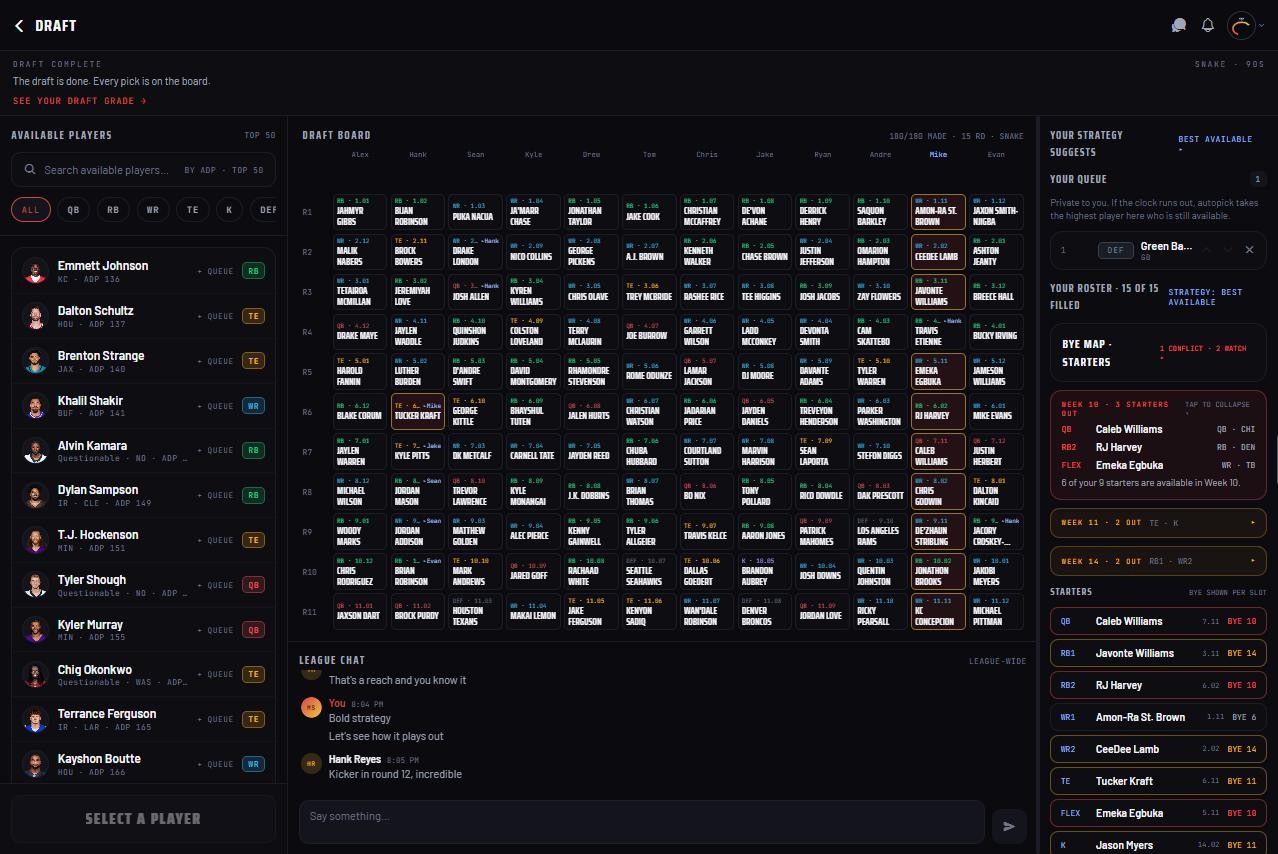This screenshot has width=1278, height=854.
Task: Click the search magnifier icon
Action: click(x=30, y=170)
